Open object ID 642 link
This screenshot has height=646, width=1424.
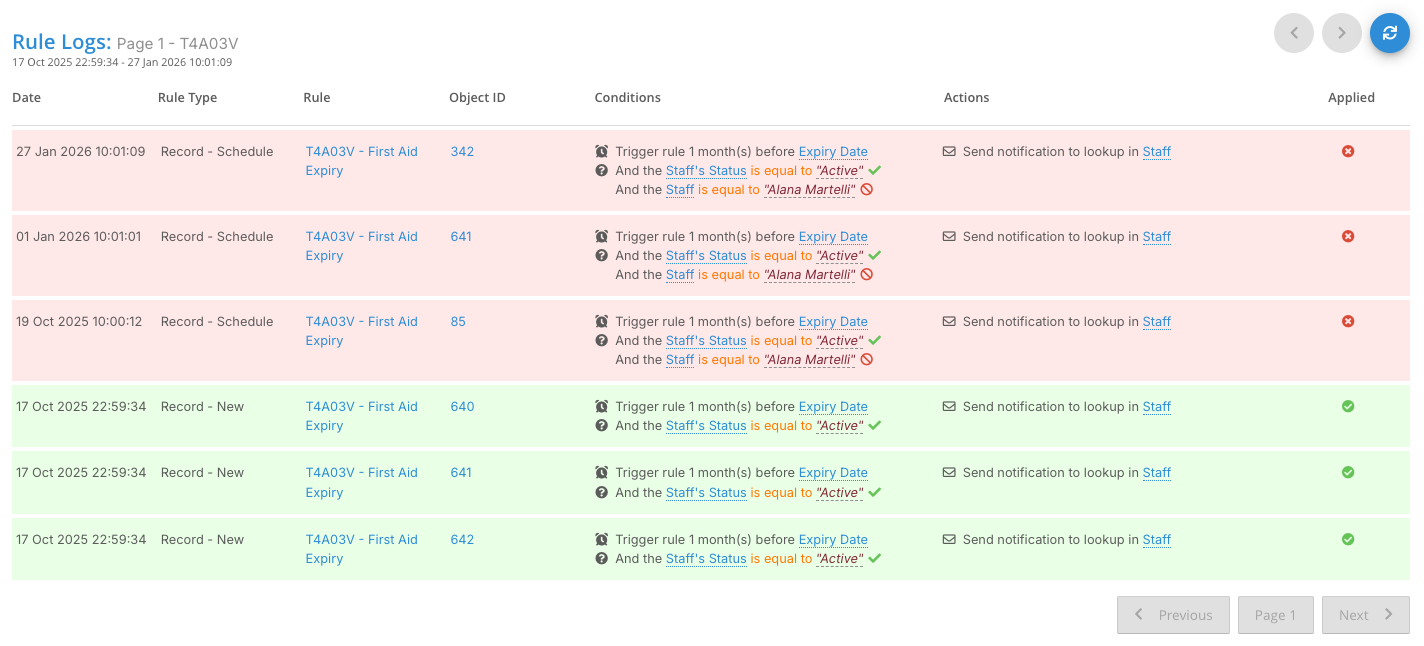click(x=462, y=540)
